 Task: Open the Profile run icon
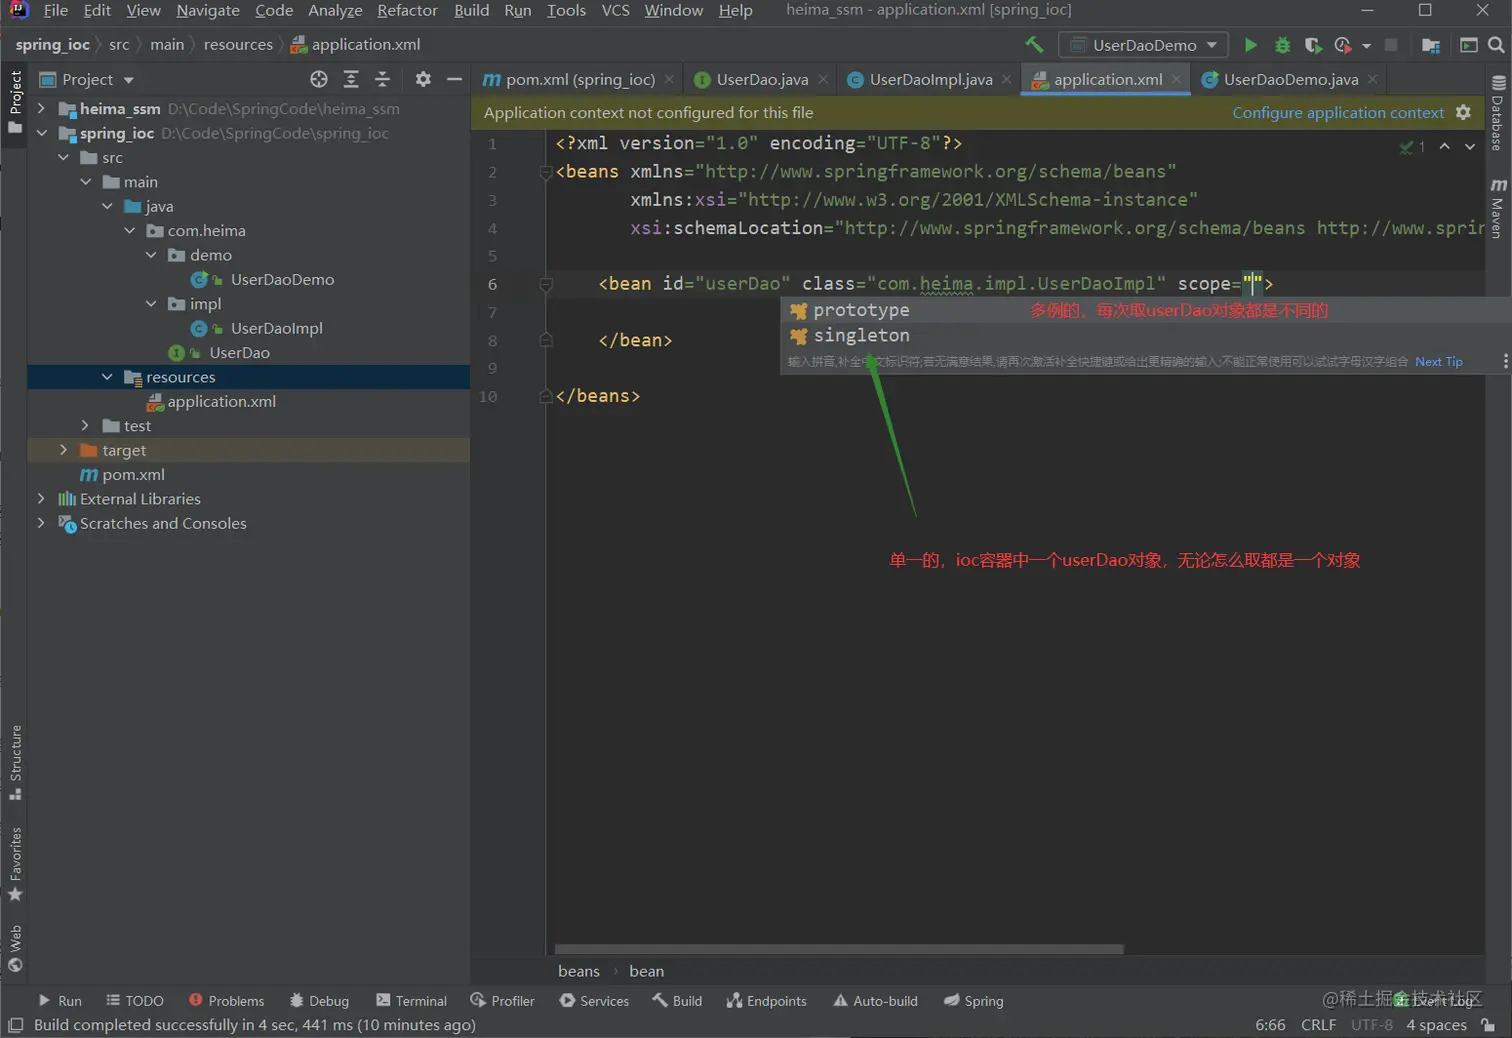click(x=1343, y=45)
